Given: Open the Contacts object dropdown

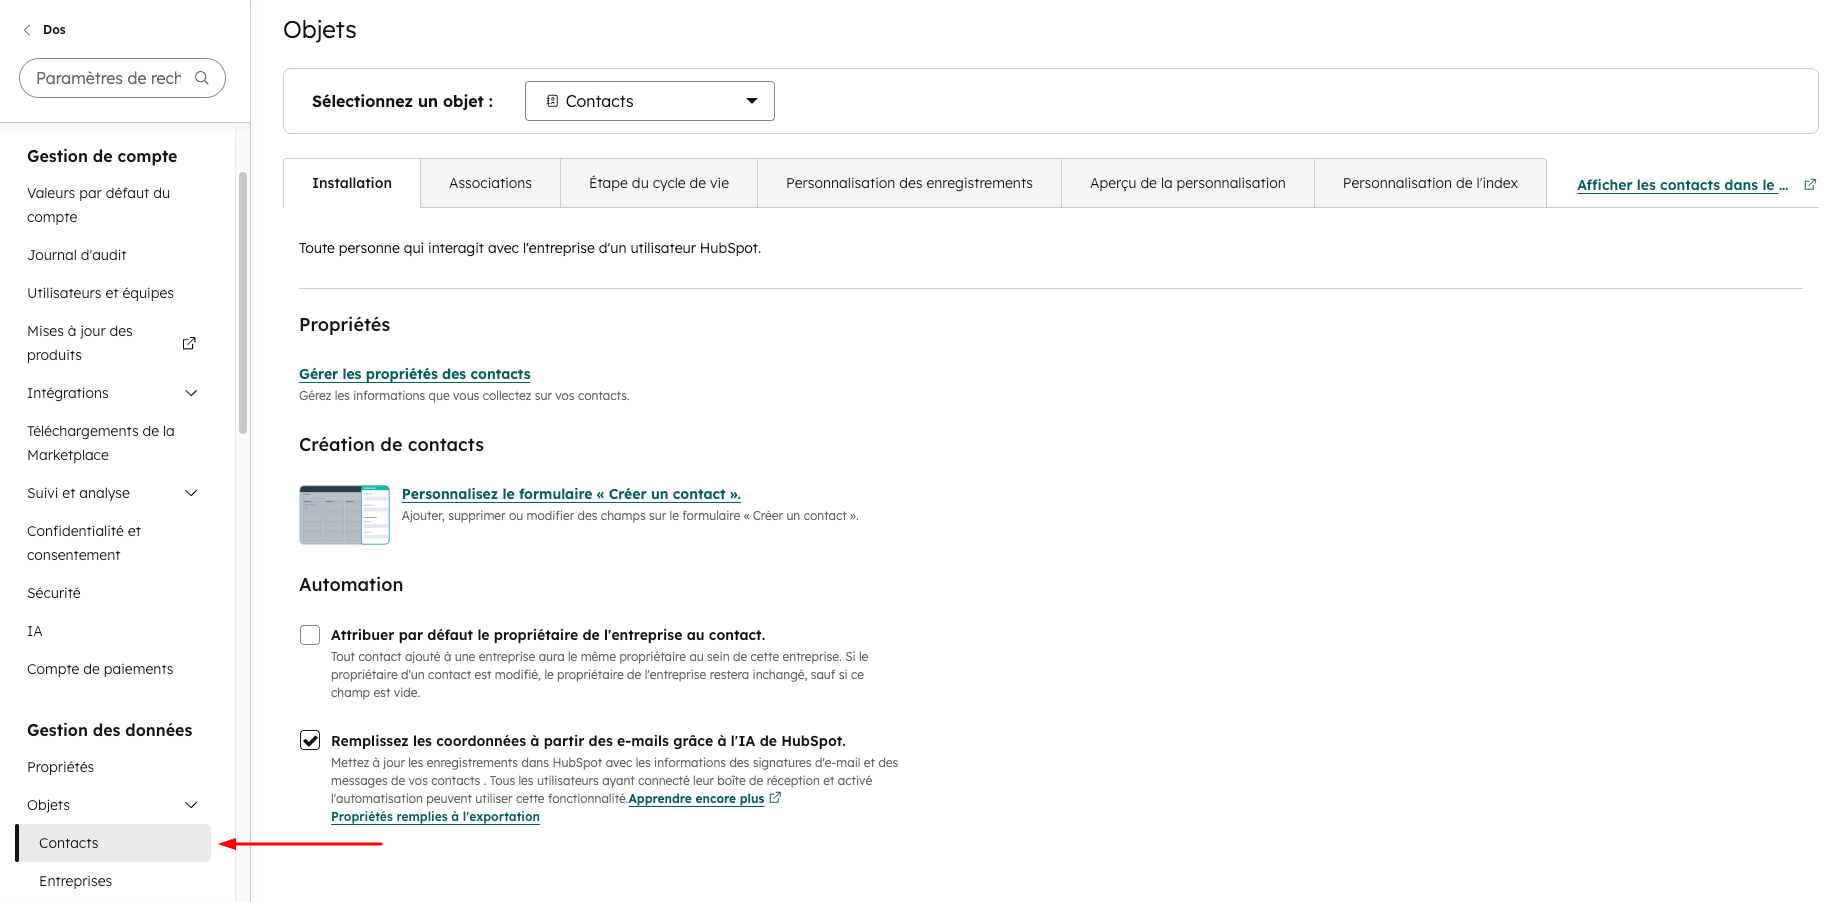Looking at the screenshot, I should 649,101.
